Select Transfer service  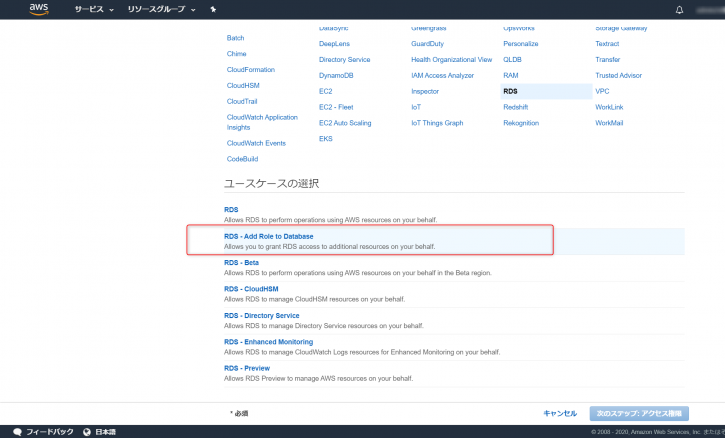click(x=608, y=60)
